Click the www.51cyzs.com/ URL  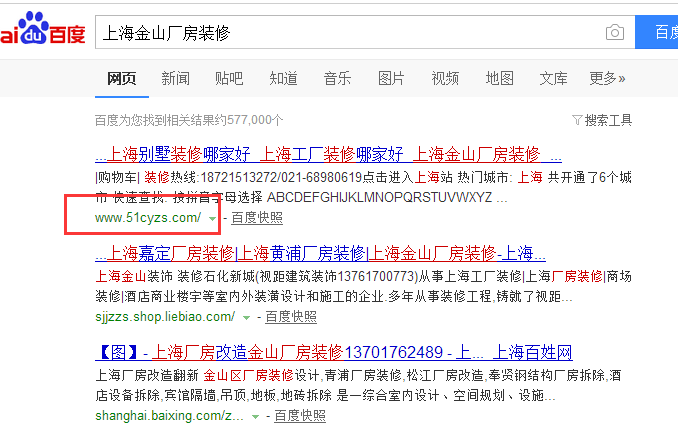pyautogui.click(x=148, y=218)
